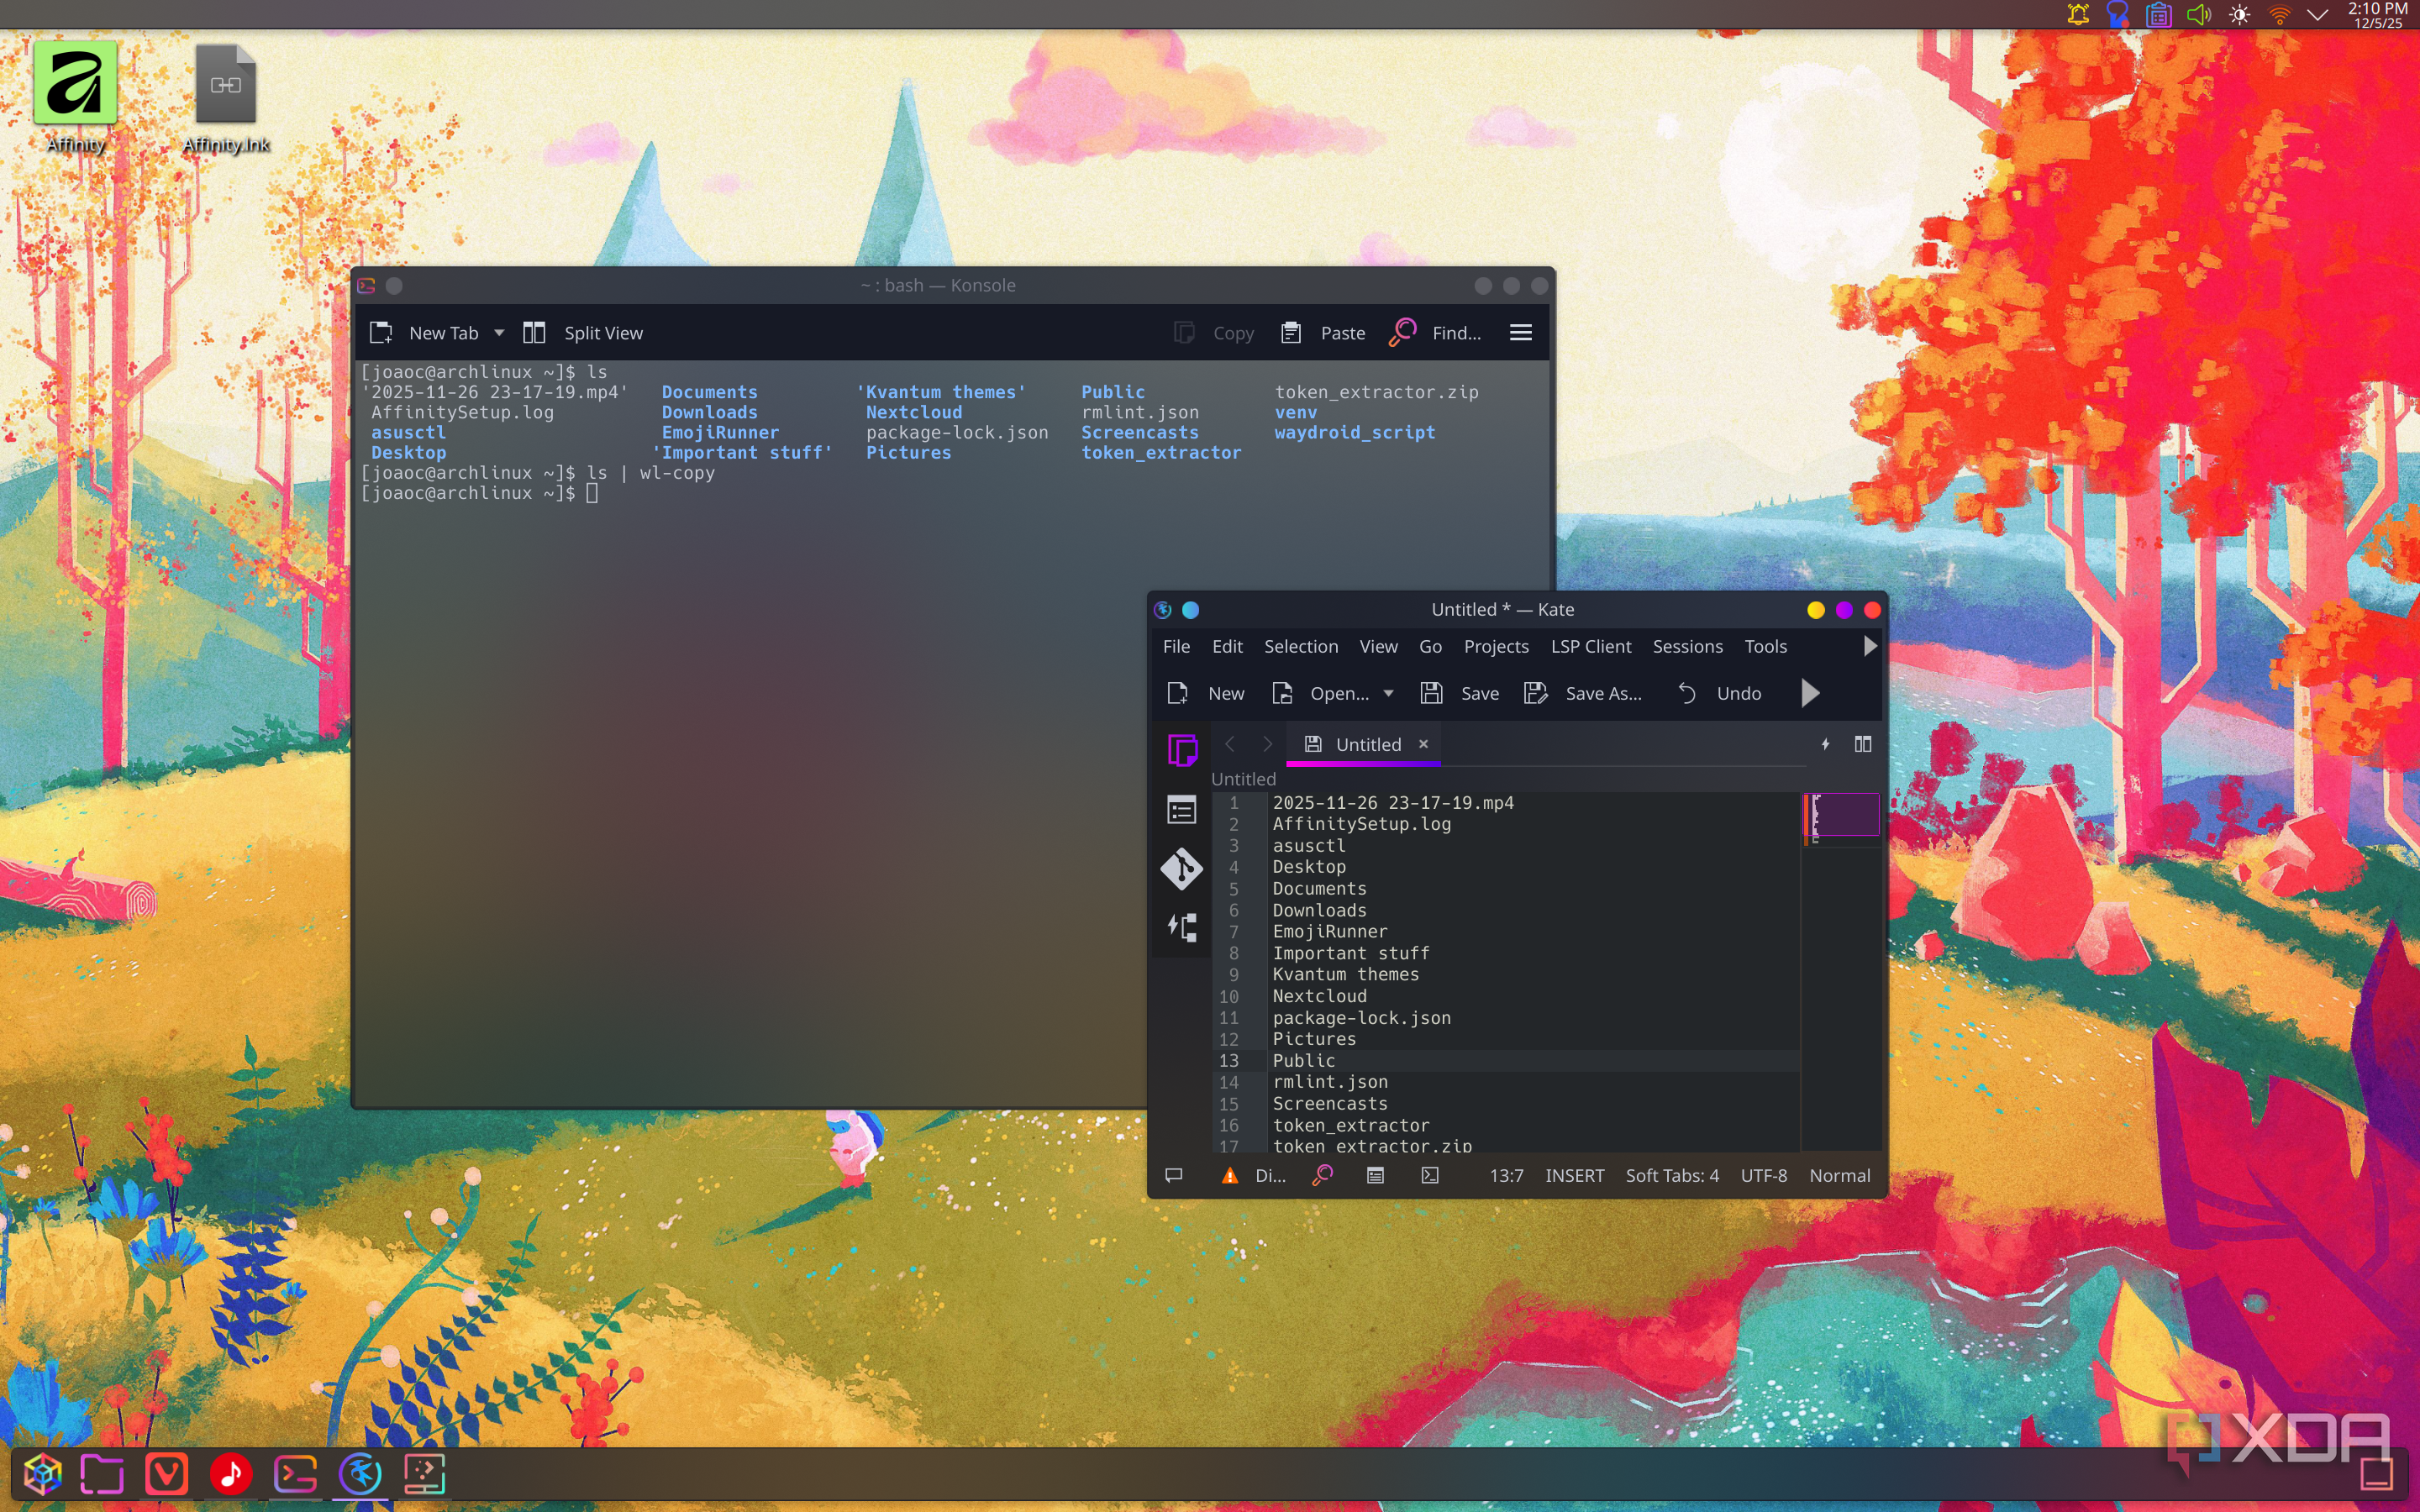Open the Documents sidebar panel in Kate

tap(1182, 749)
